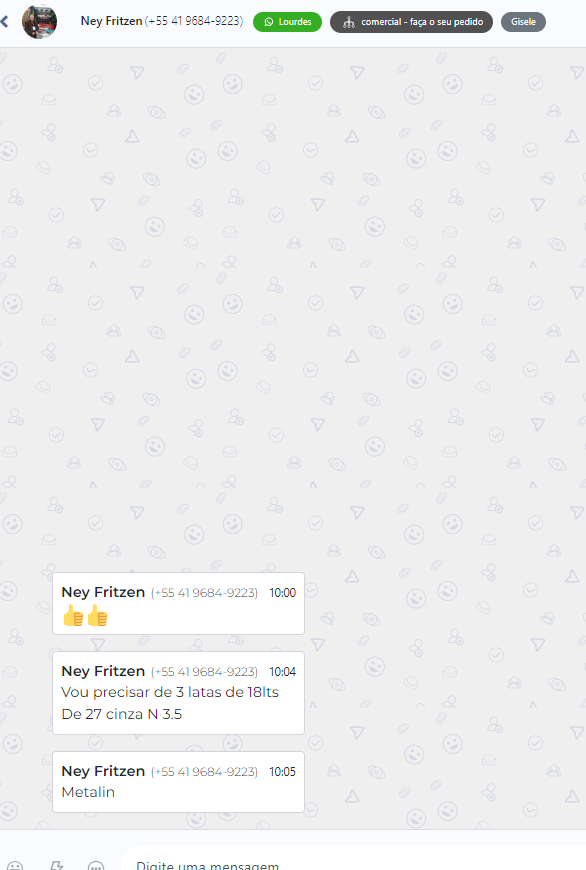Go back using the header arrow
This screenshot has height=870, width=586.
point(4,22)
